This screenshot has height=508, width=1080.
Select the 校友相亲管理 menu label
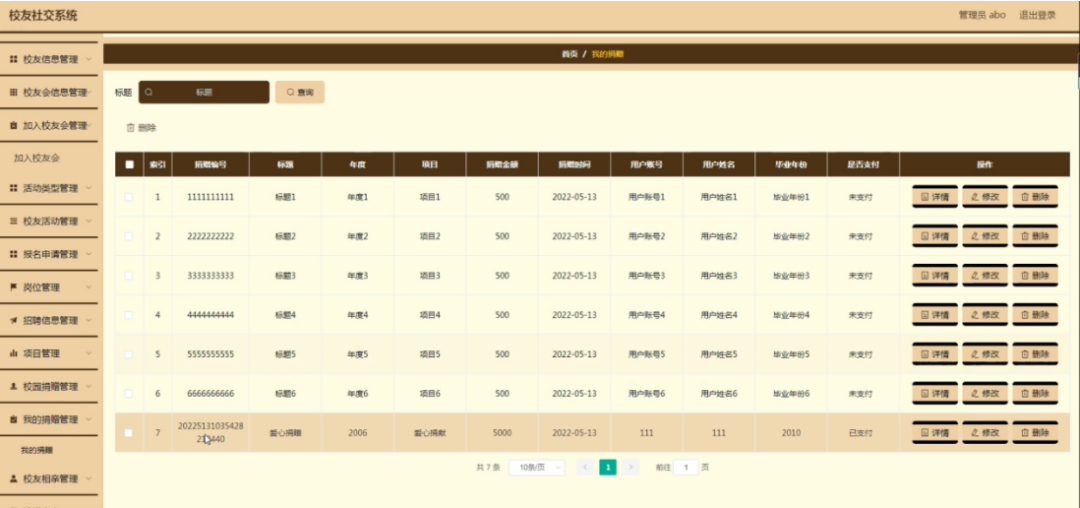(50, 478)
